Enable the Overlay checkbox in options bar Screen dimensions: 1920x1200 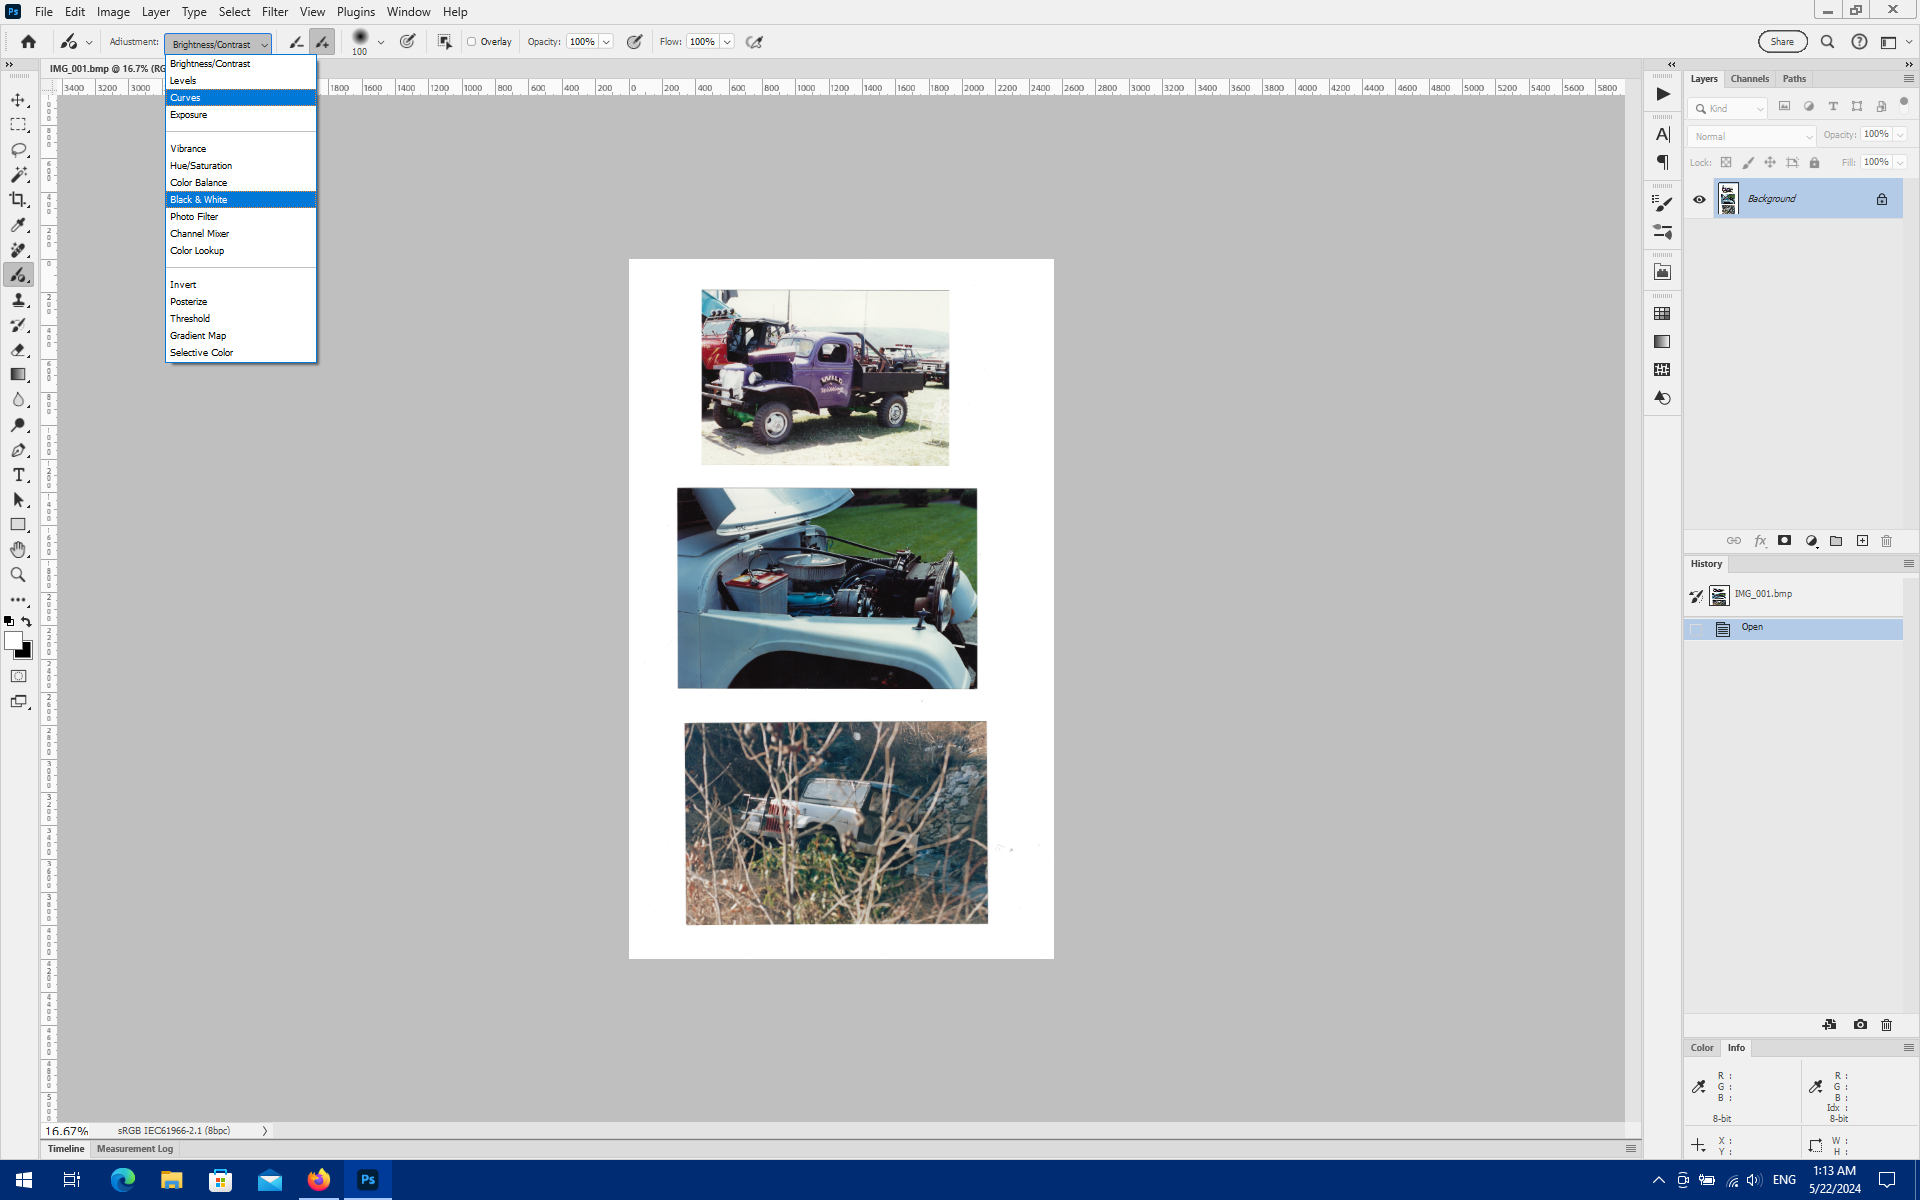coord(473,42)
